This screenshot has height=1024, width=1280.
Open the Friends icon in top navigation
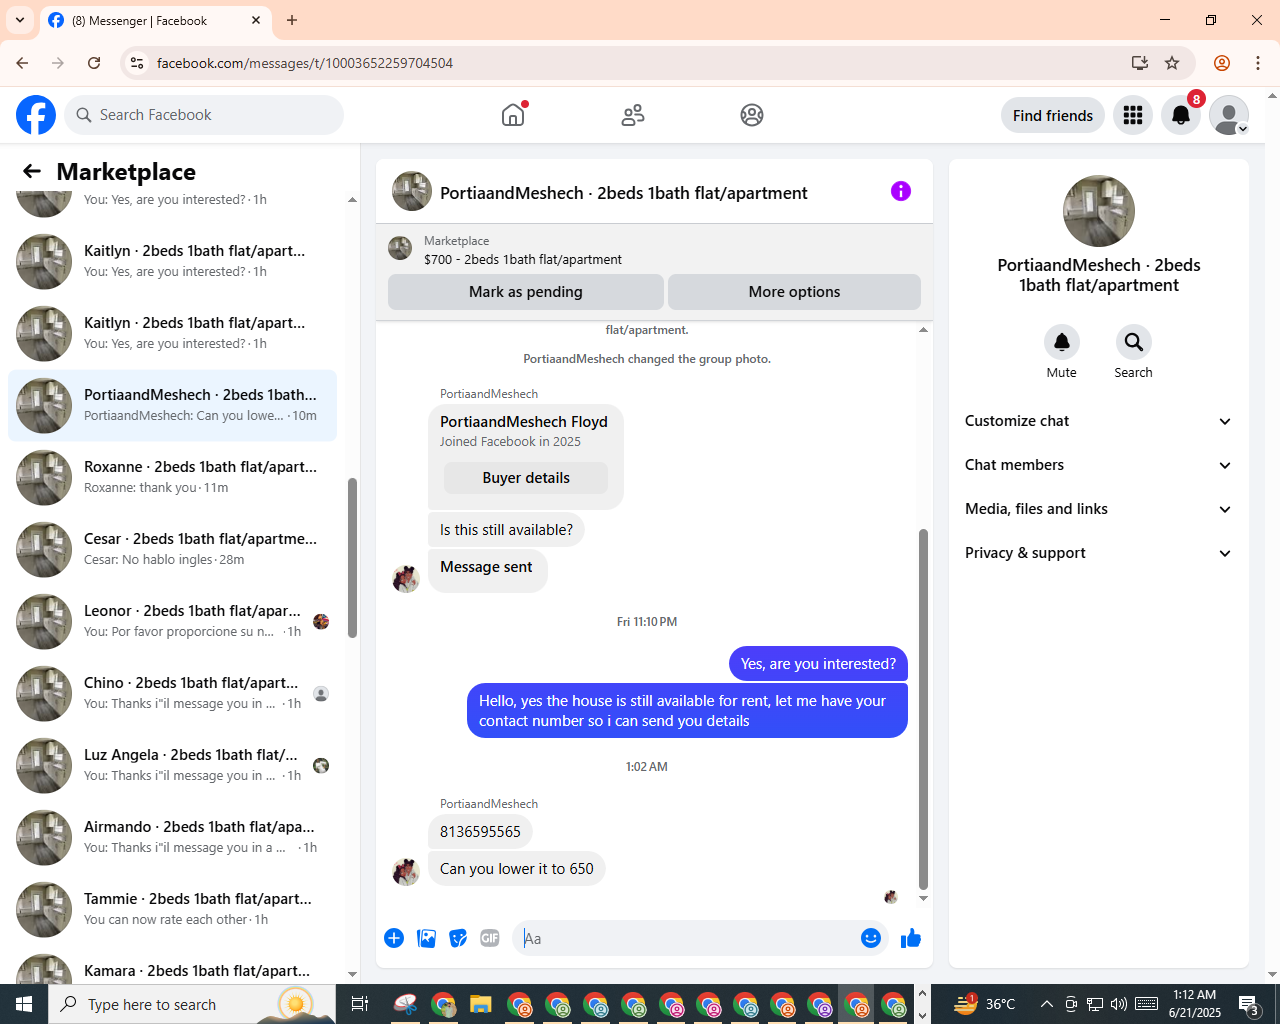click(633, 115)
